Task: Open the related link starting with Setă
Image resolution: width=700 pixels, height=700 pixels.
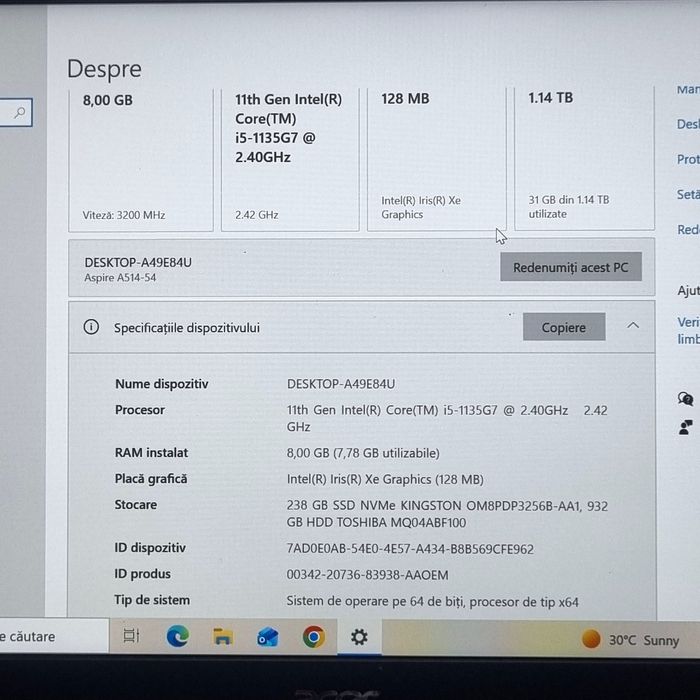Action: 688,195
